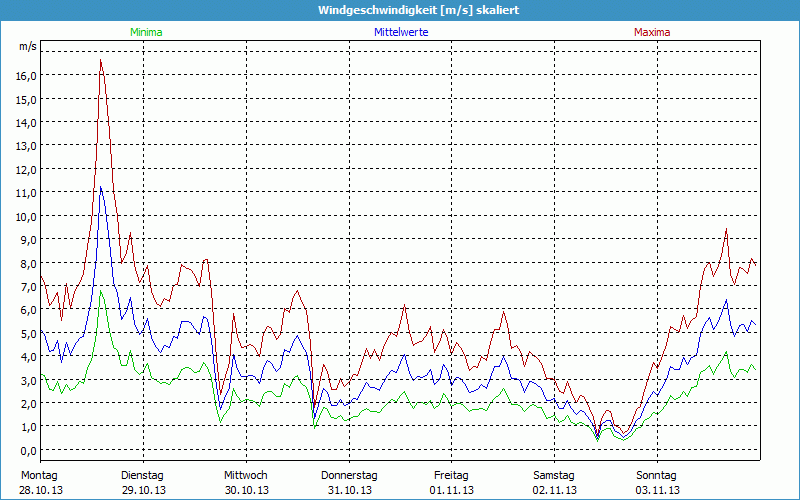Click the blue Mittelwerte peak near 11 m/s
Viewport: 800px width, 500px height.
click(101, 187)
